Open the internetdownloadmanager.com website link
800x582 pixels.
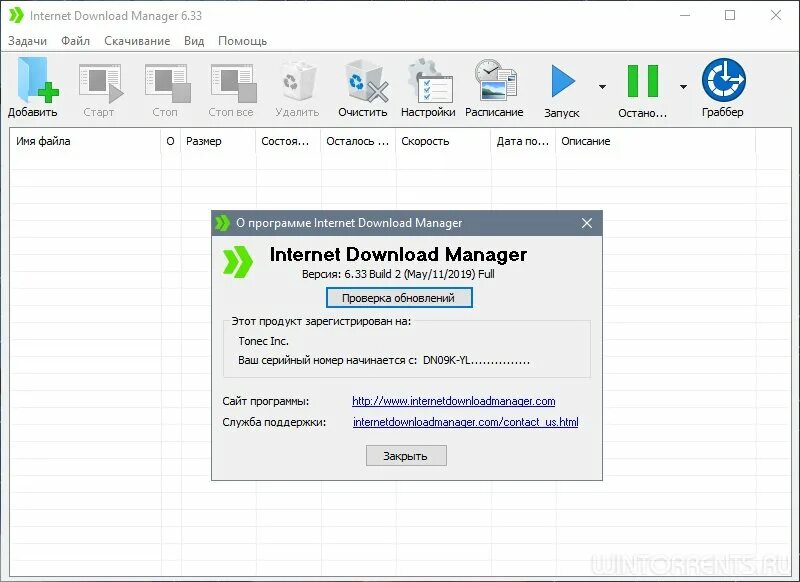point(454,401)
